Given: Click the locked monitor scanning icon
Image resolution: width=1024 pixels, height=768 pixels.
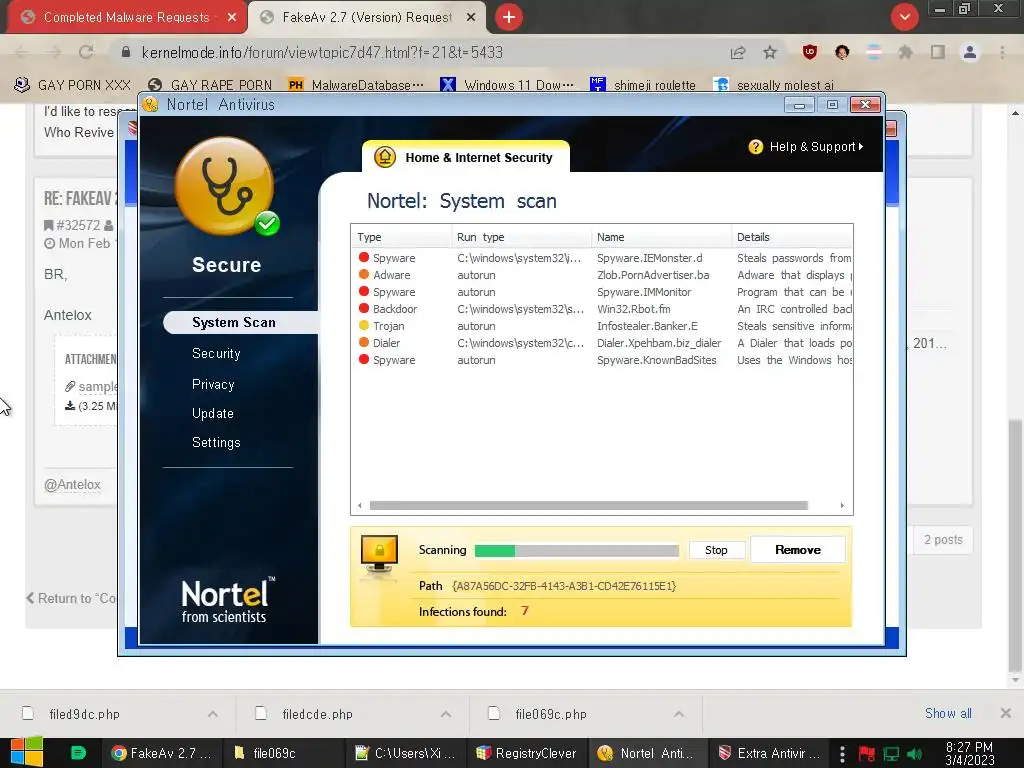Looking at the screenshot, I should [x=379, y=553].
